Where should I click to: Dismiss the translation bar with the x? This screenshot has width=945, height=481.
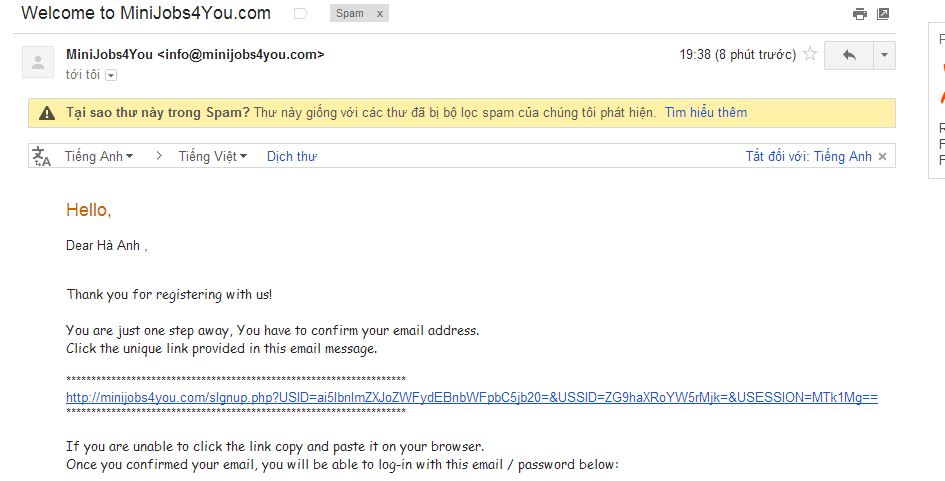(x=882, y=156)
